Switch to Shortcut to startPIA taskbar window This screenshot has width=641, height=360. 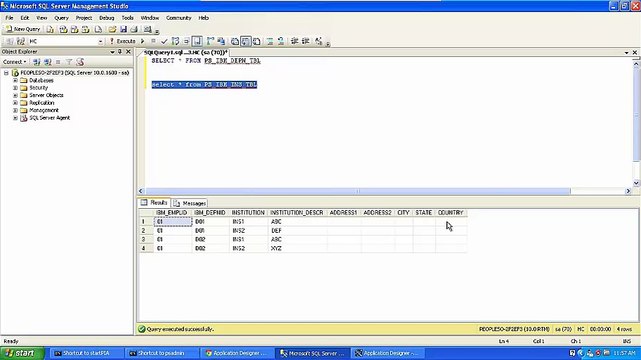[x=87, y=353]
